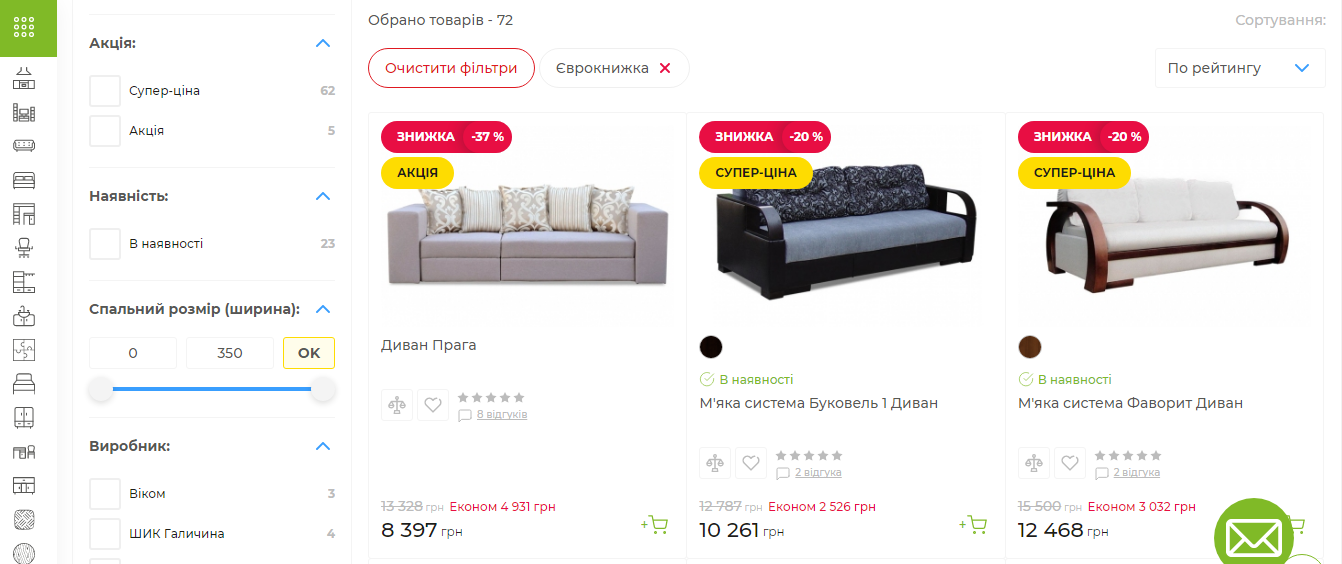This screenshot has height=564, width=1342.
Task: Collapse the Акція filter section
Action: point(322,43)
